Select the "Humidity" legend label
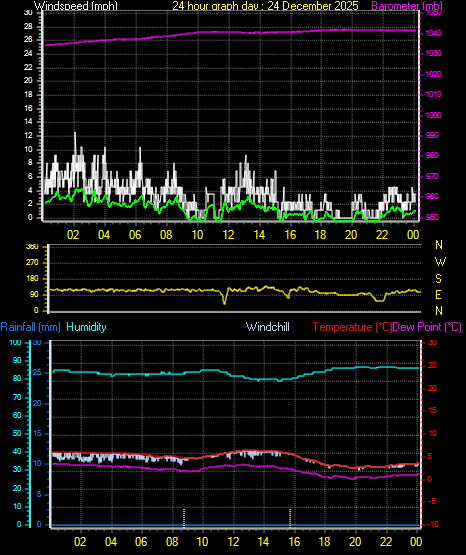The height and width of the screenshot is (555, 466). (86, 327)
